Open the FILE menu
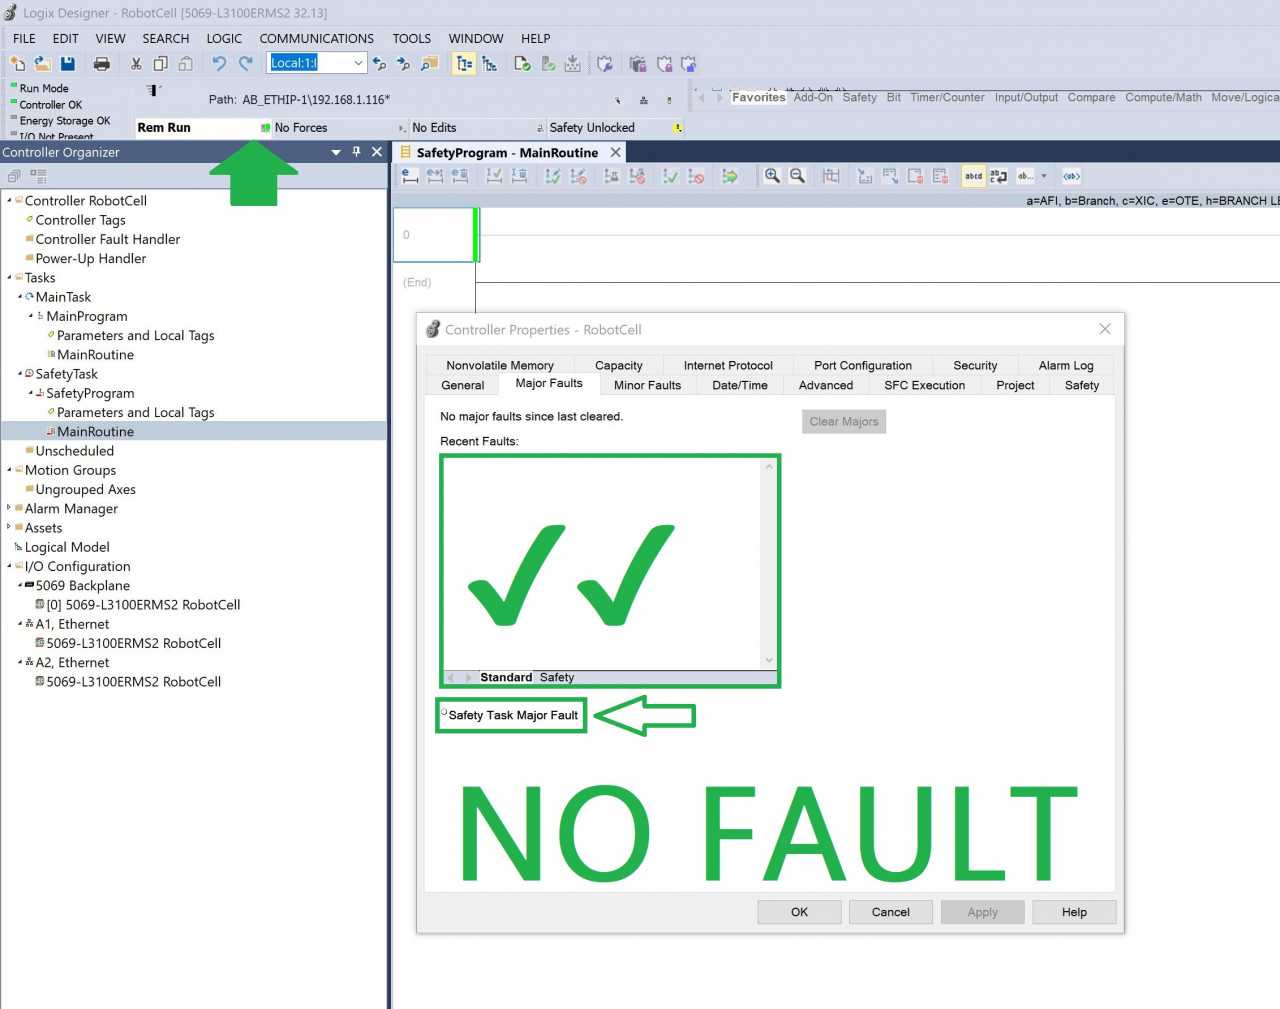This screenshot has width=1280, height=1009. (24, 38)
